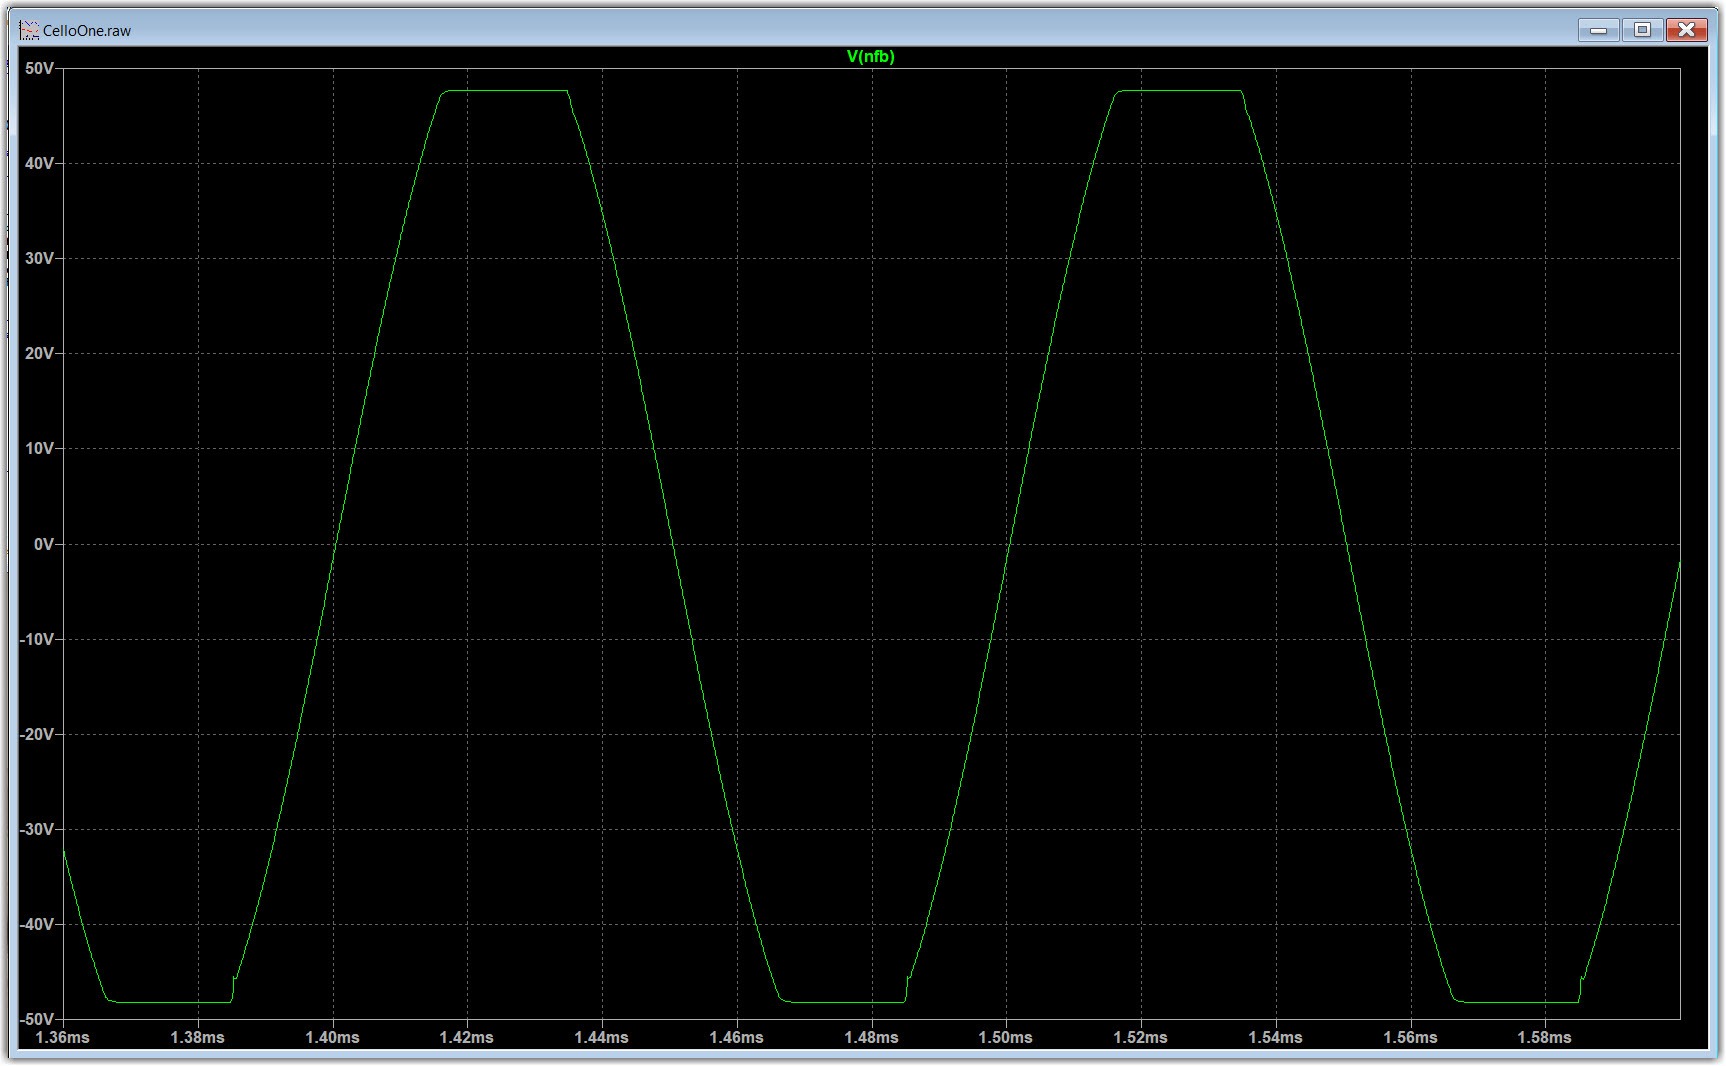This screenshot has height=1066, width=1726.
Task: Click the 1.58ms time axis label
Action: (x=1545, y=1038)
